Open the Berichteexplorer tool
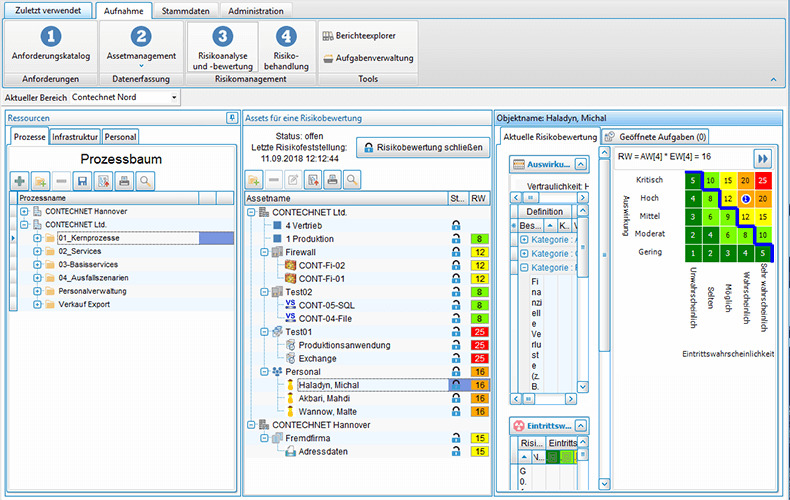 click(x=367, y=35)
